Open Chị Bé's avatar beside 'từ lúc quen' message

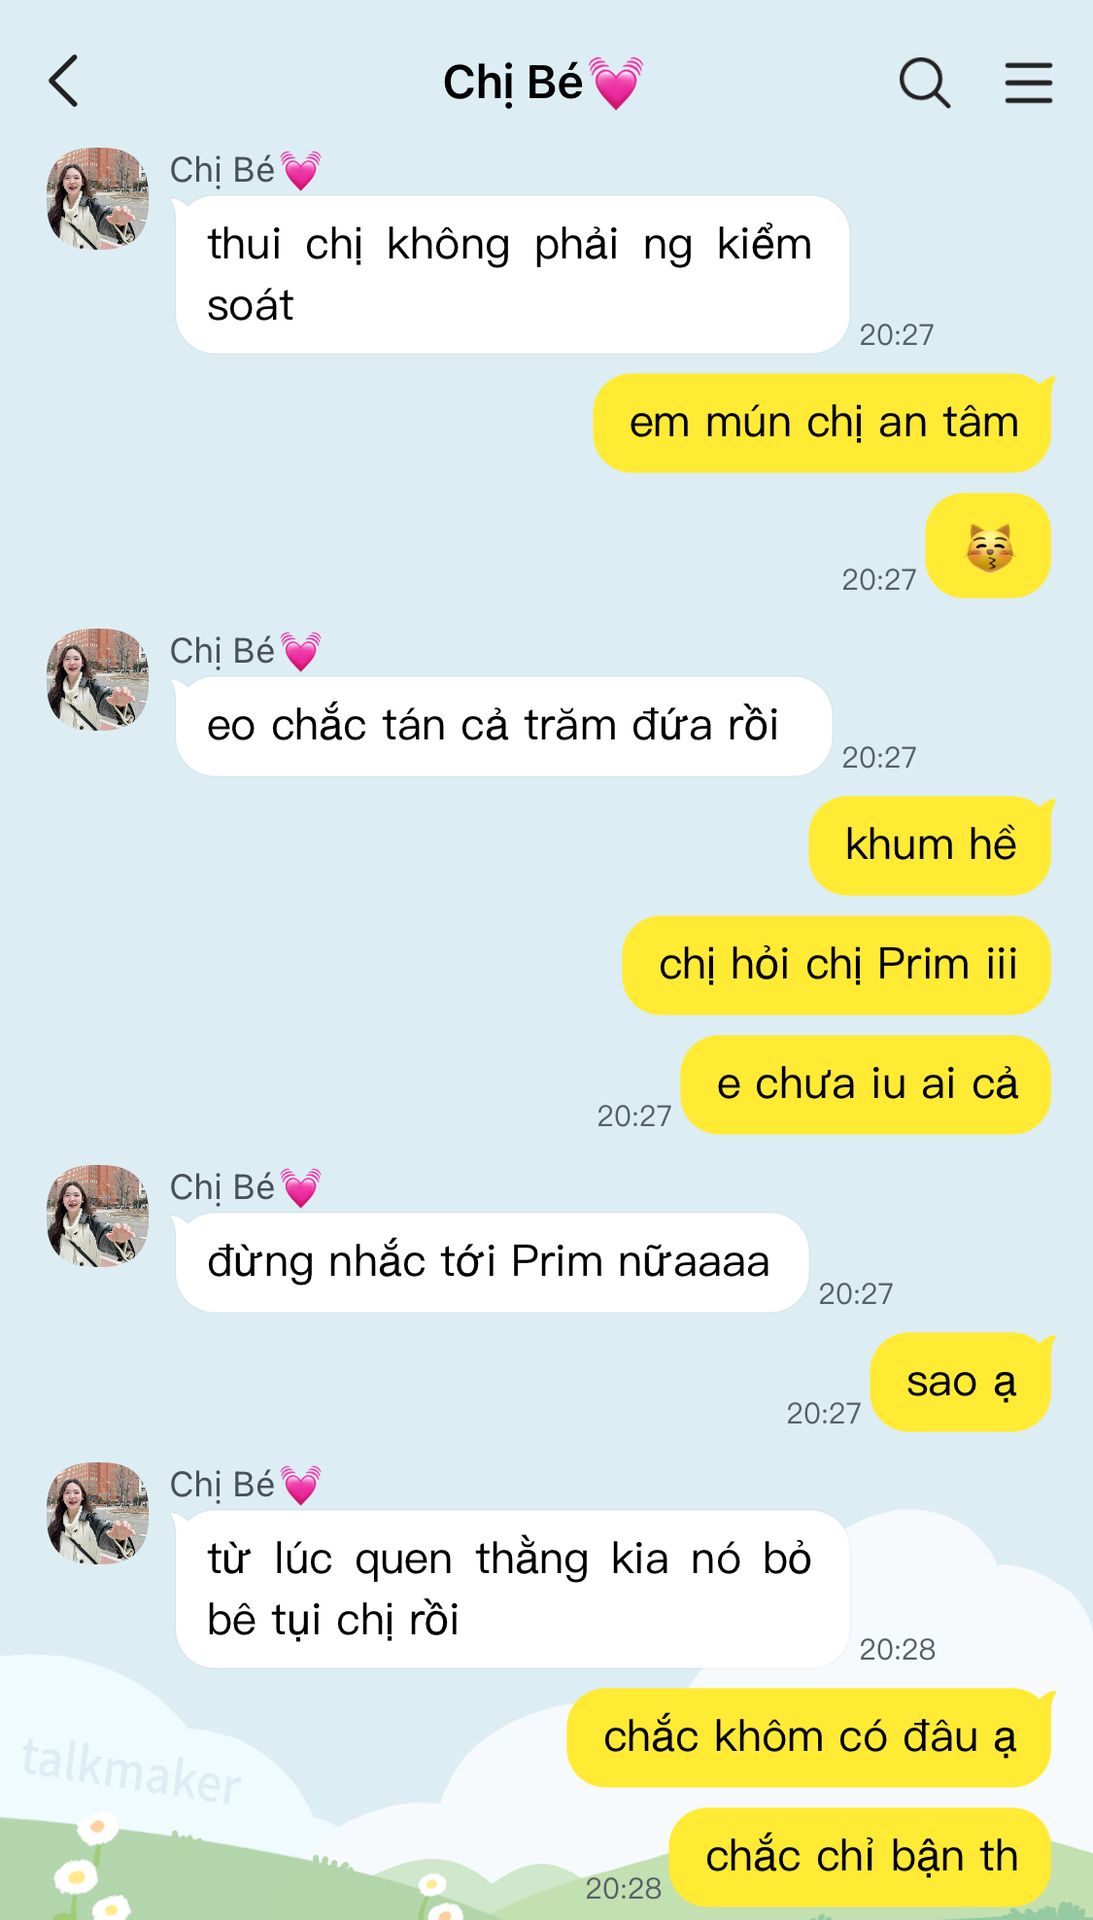tap(98, 1514)
